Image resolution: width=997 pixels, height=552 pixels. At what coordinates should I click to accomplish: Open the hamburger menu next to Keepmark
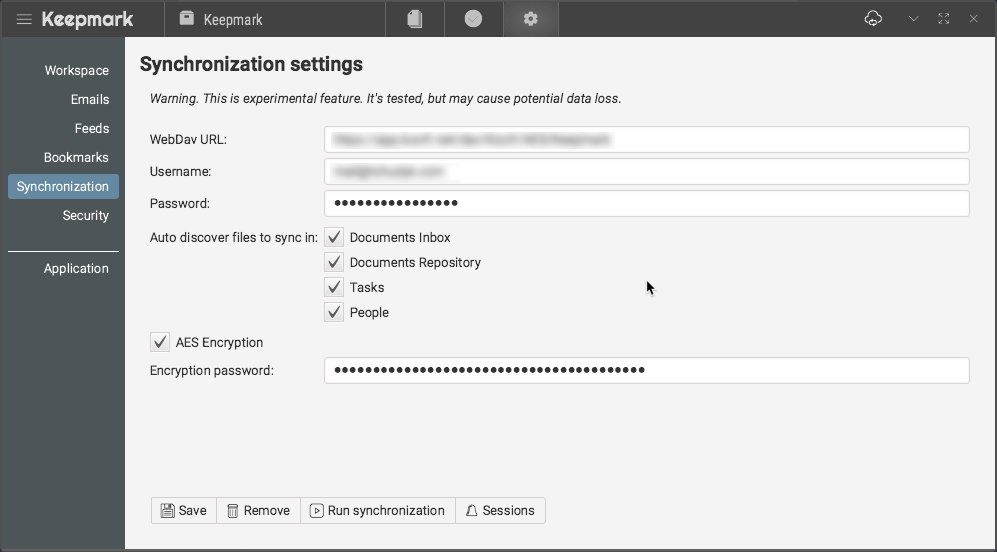click(x=24, y=19)
